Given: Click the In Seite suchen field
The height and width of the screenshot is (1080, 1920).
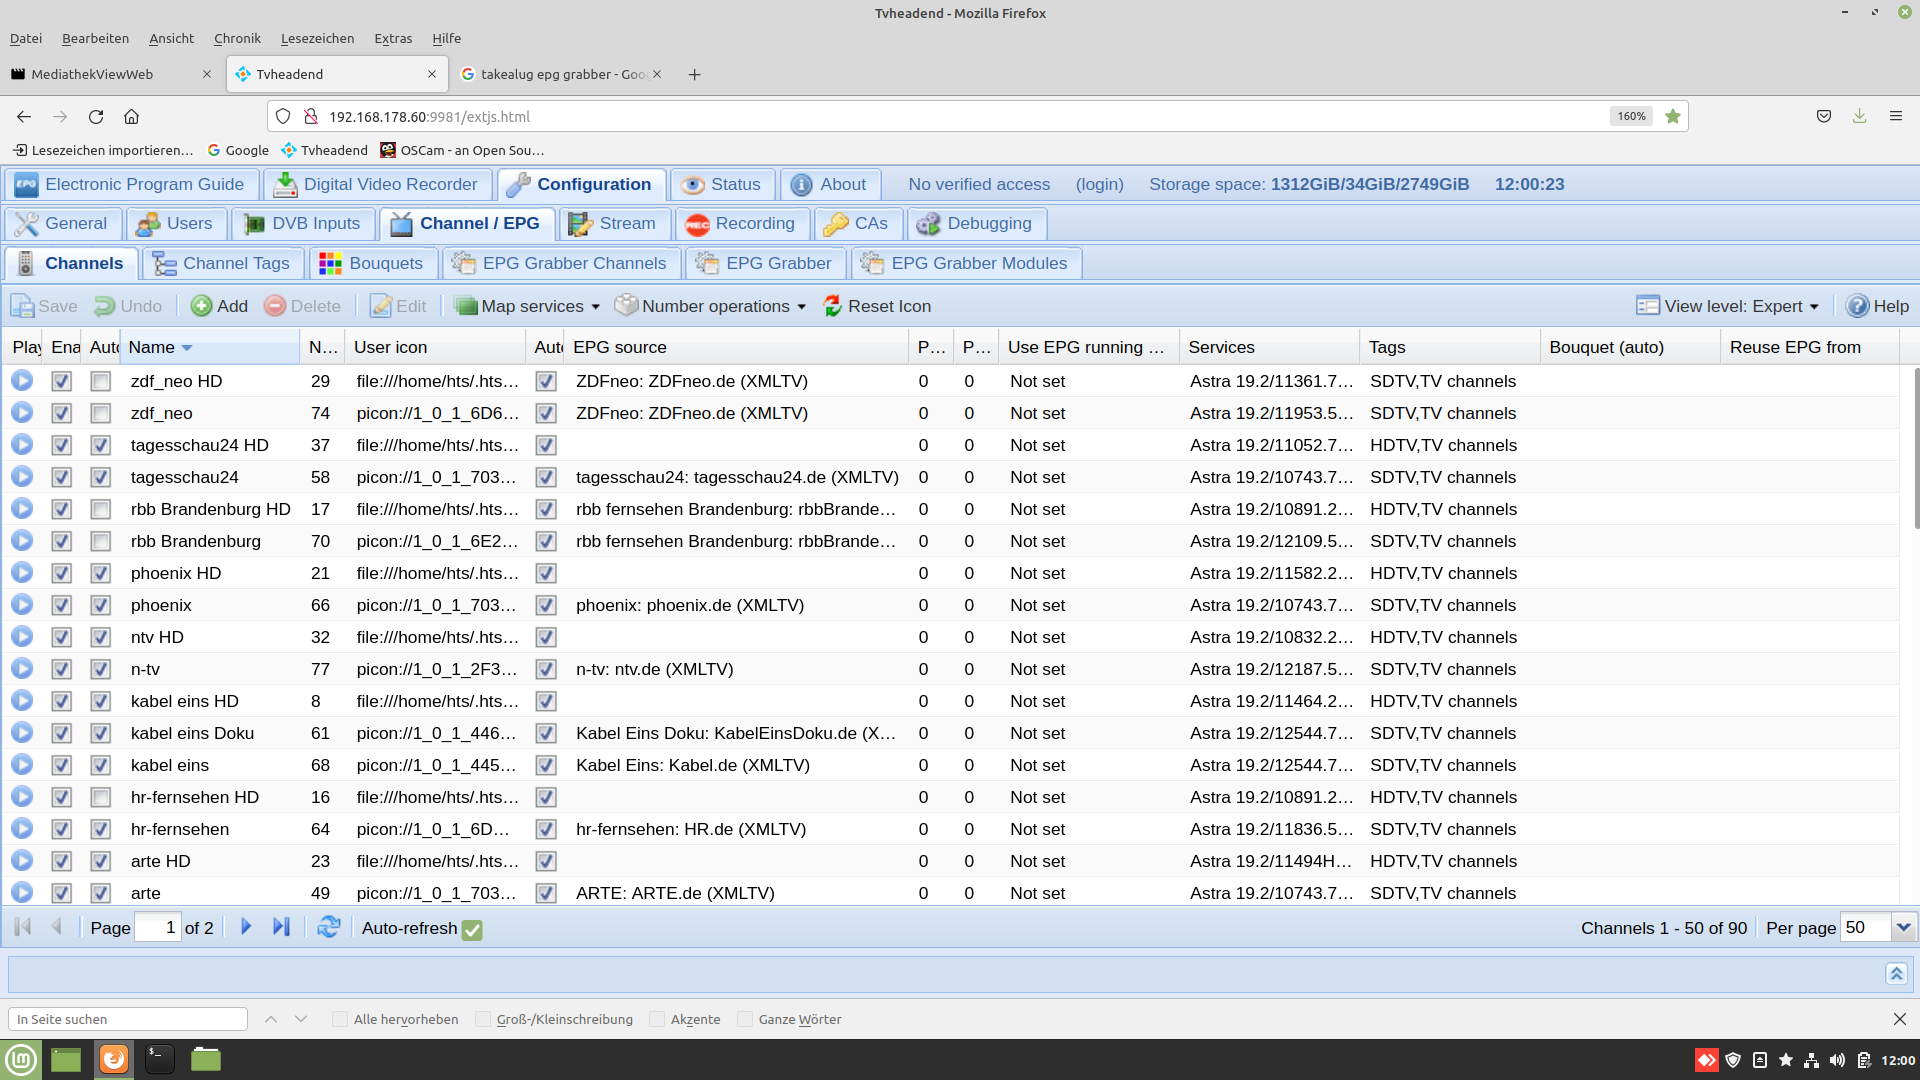Looking at the screenshot, I should tap(128, 1019).
